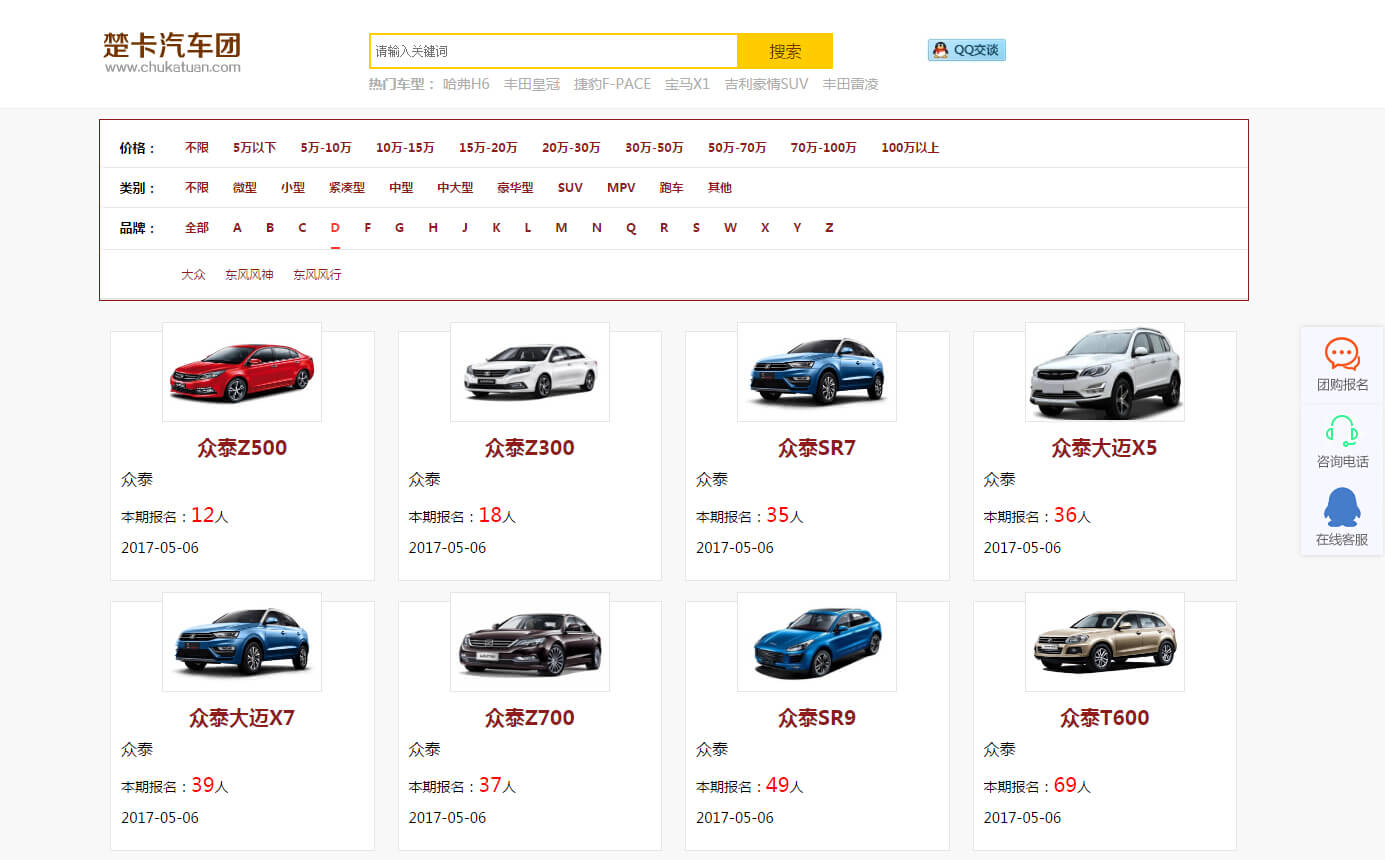Click the 众泰T600 title link
This screenshot has height=860, width=1385.
[x=1105, y=718]
